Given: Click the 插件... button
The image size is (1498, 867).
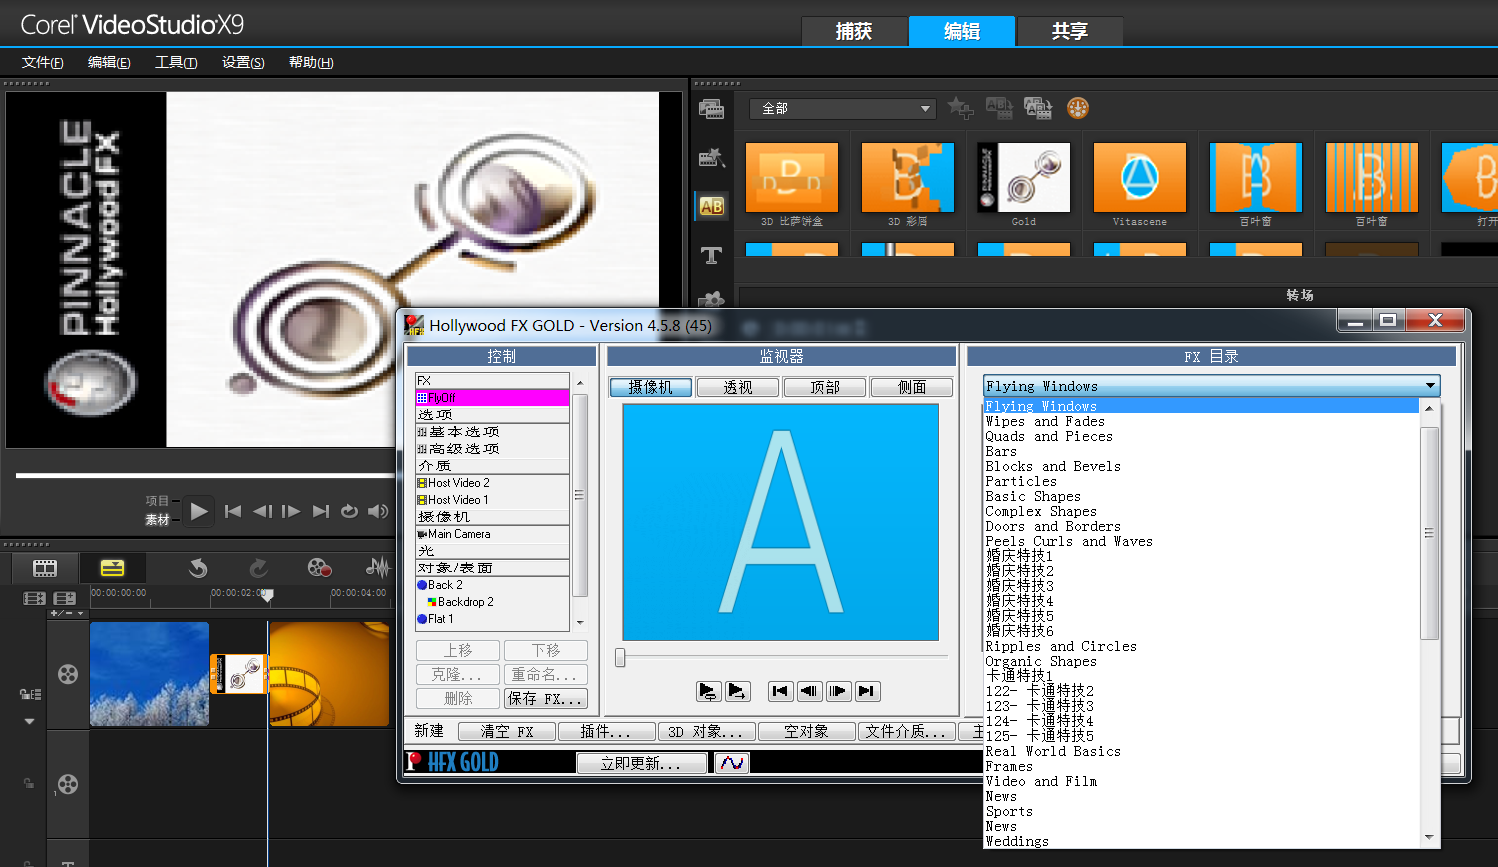Looking at the screenshot, I should click(x=606, y=731).
